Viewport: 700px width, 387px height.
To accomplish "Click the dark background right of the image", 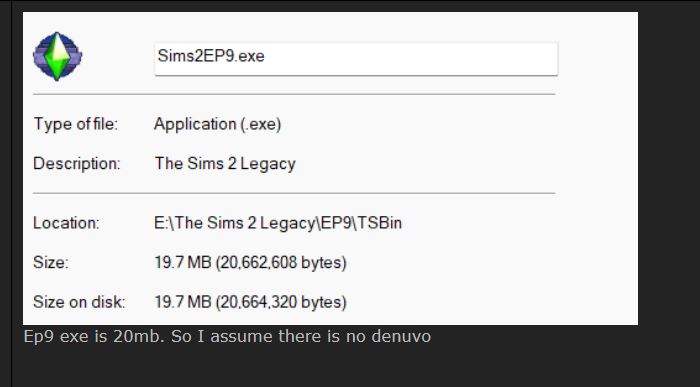I will point(669,179).
